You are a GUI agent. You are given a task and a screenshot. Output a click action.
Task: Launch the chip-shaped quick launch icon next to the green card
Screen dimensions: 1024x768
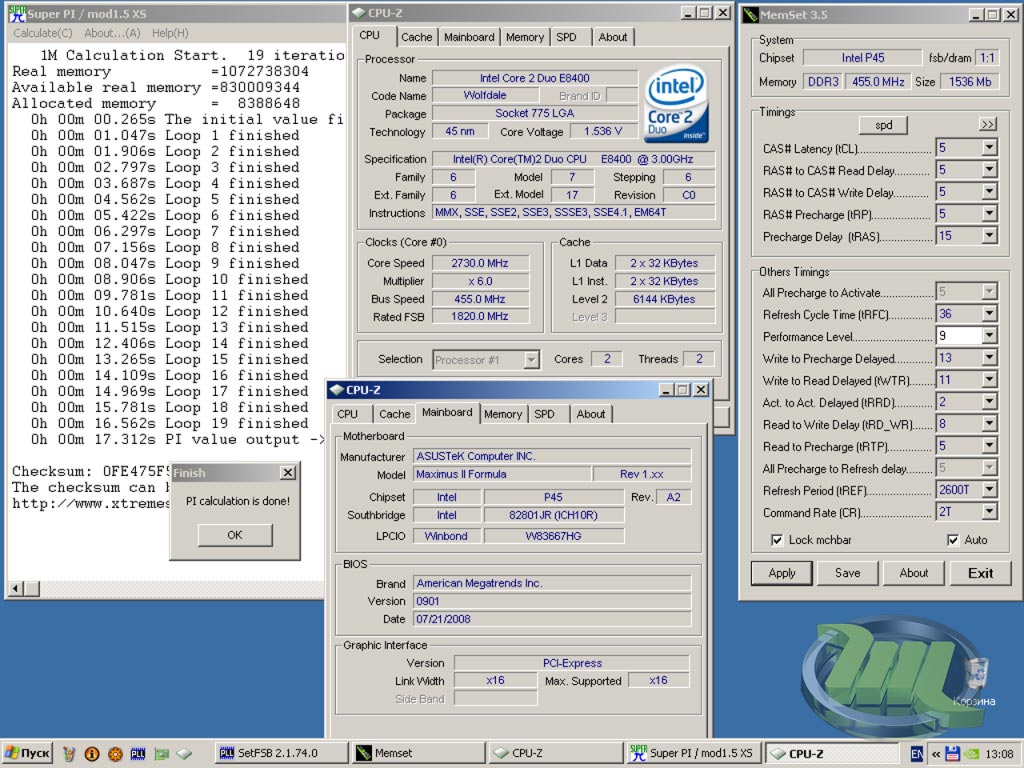184,754
